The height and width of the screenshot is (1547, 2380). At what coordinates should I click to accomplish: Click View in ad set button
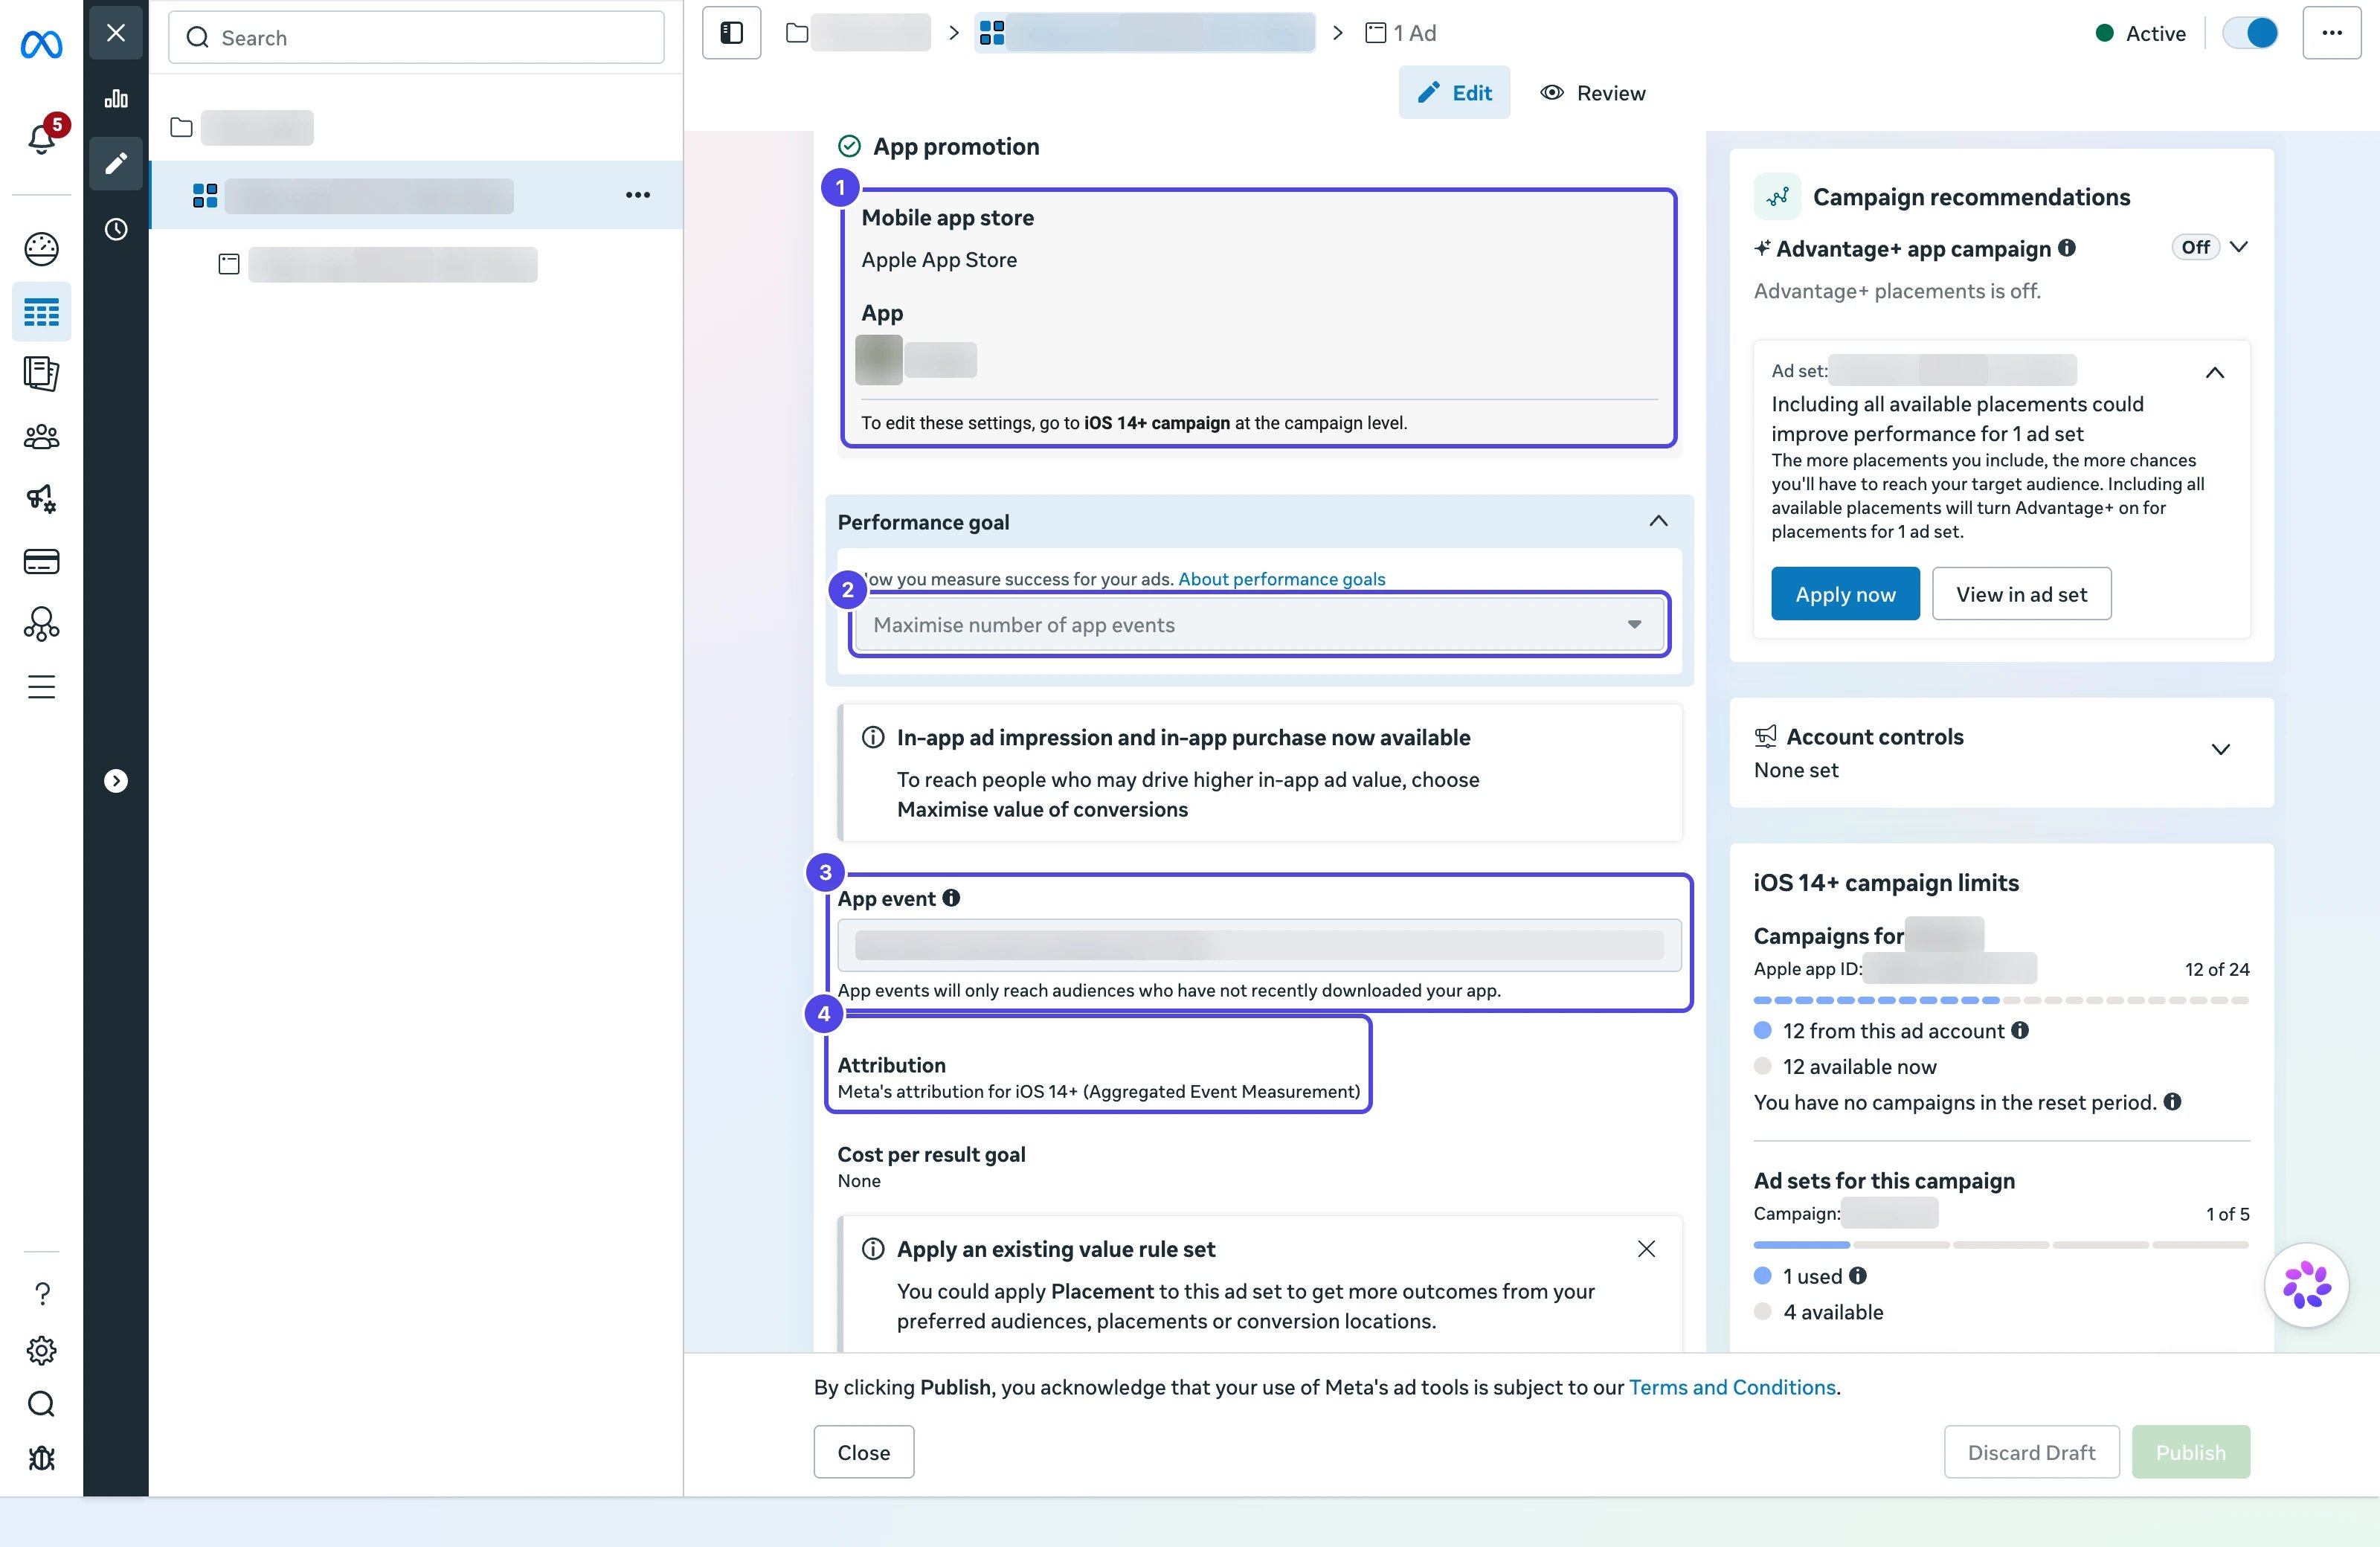(x=2021, y=594)
